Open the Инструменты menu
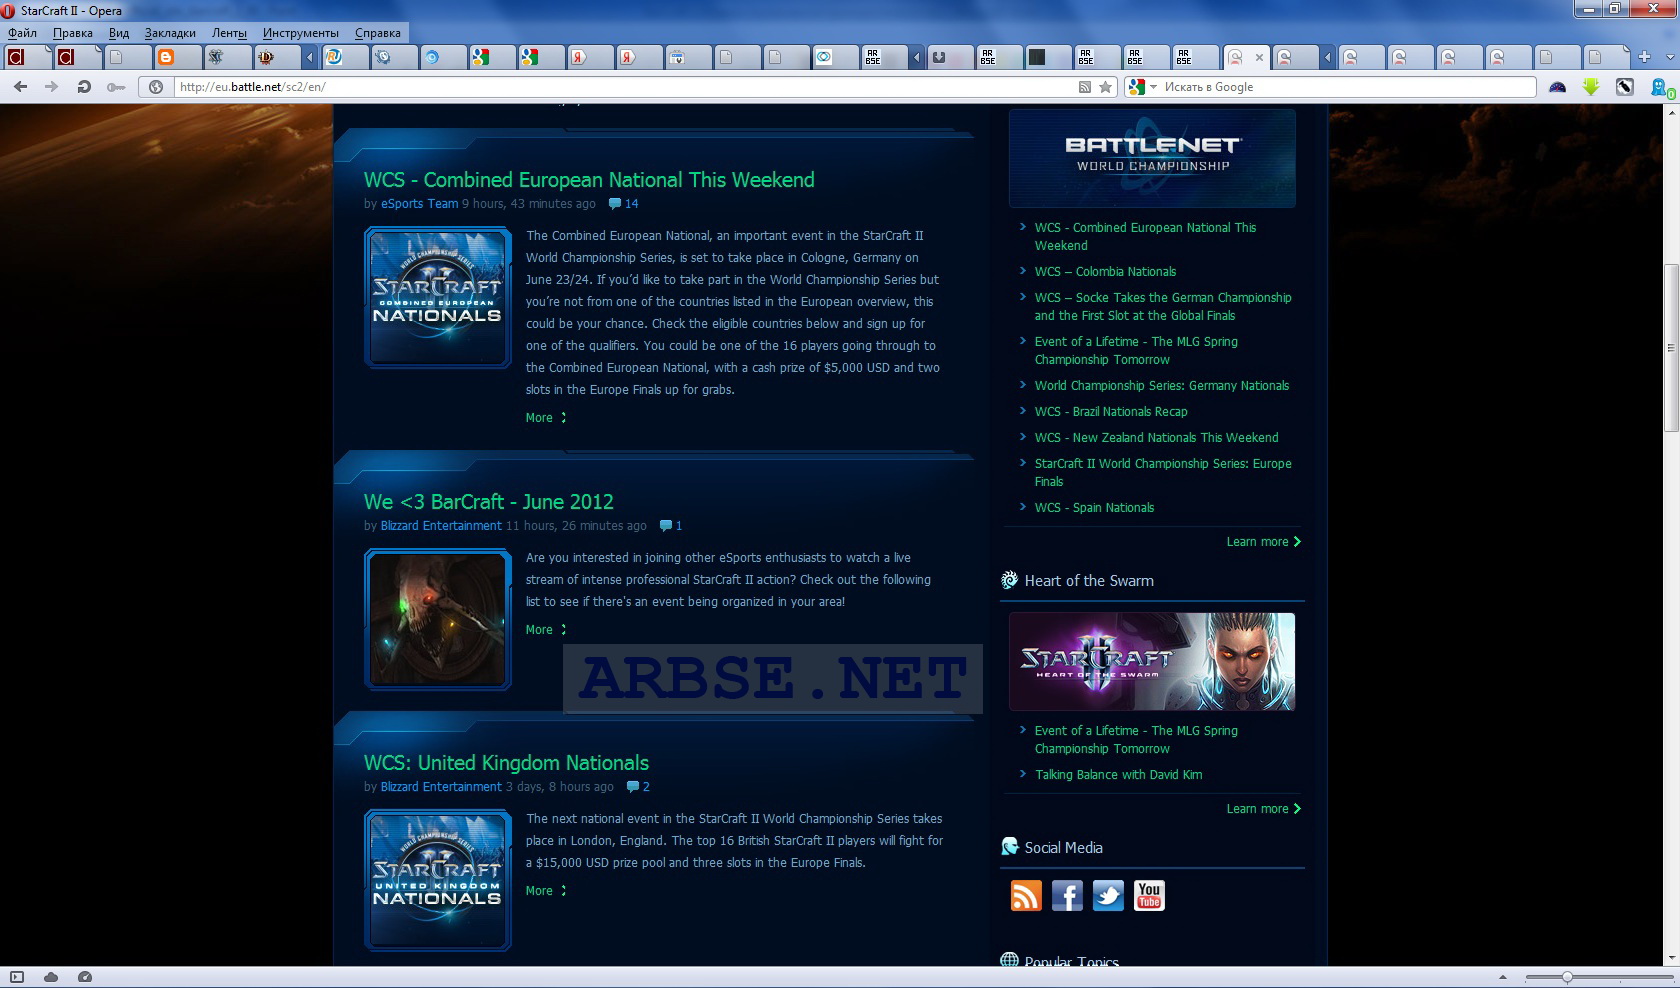The image size is (1680, 988). point(301,33)
